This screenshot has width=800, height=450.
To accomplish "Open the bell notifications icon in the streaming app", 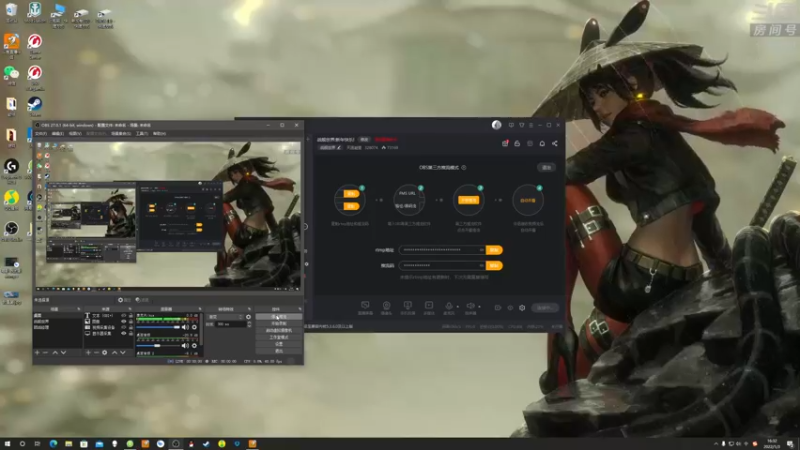I will 542,143.
